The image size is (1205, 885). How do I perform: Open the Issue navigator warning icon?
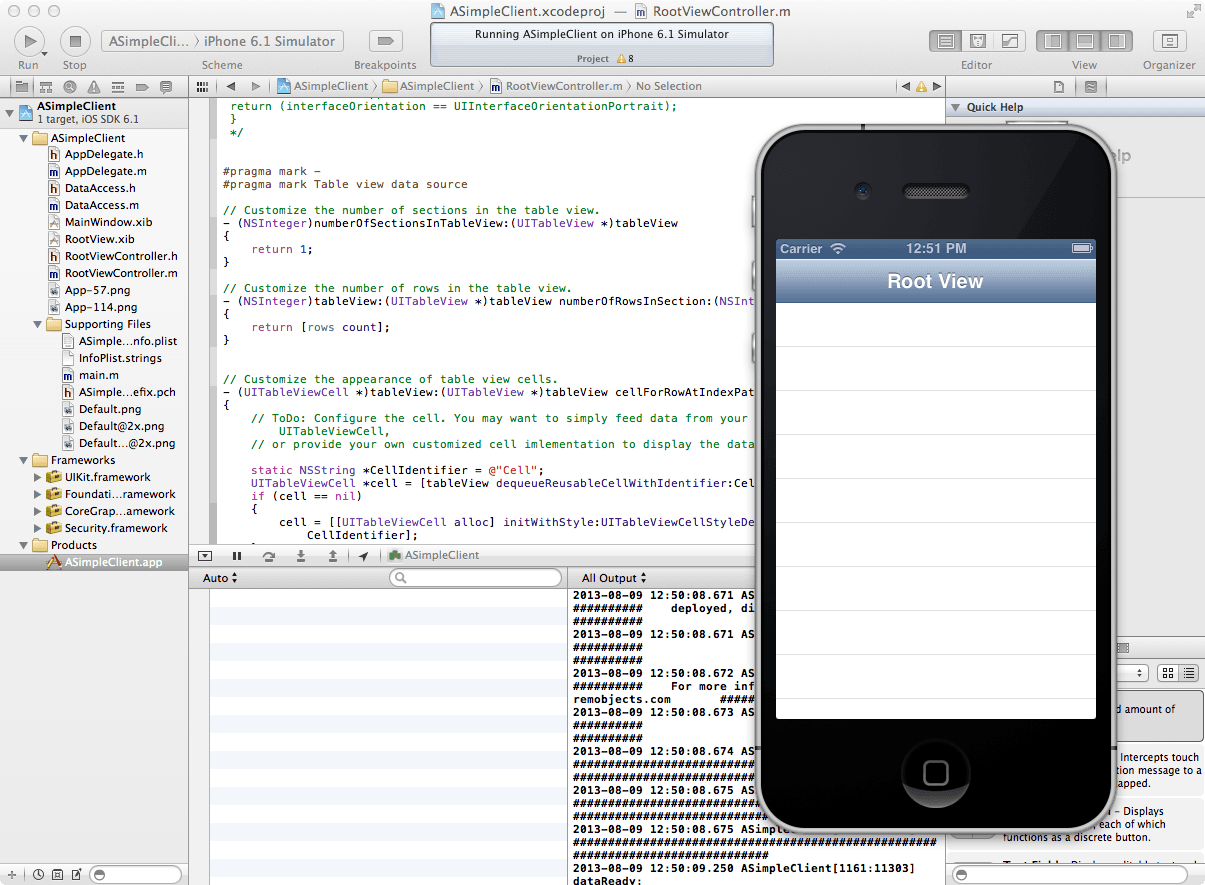(x=95, y=87)
